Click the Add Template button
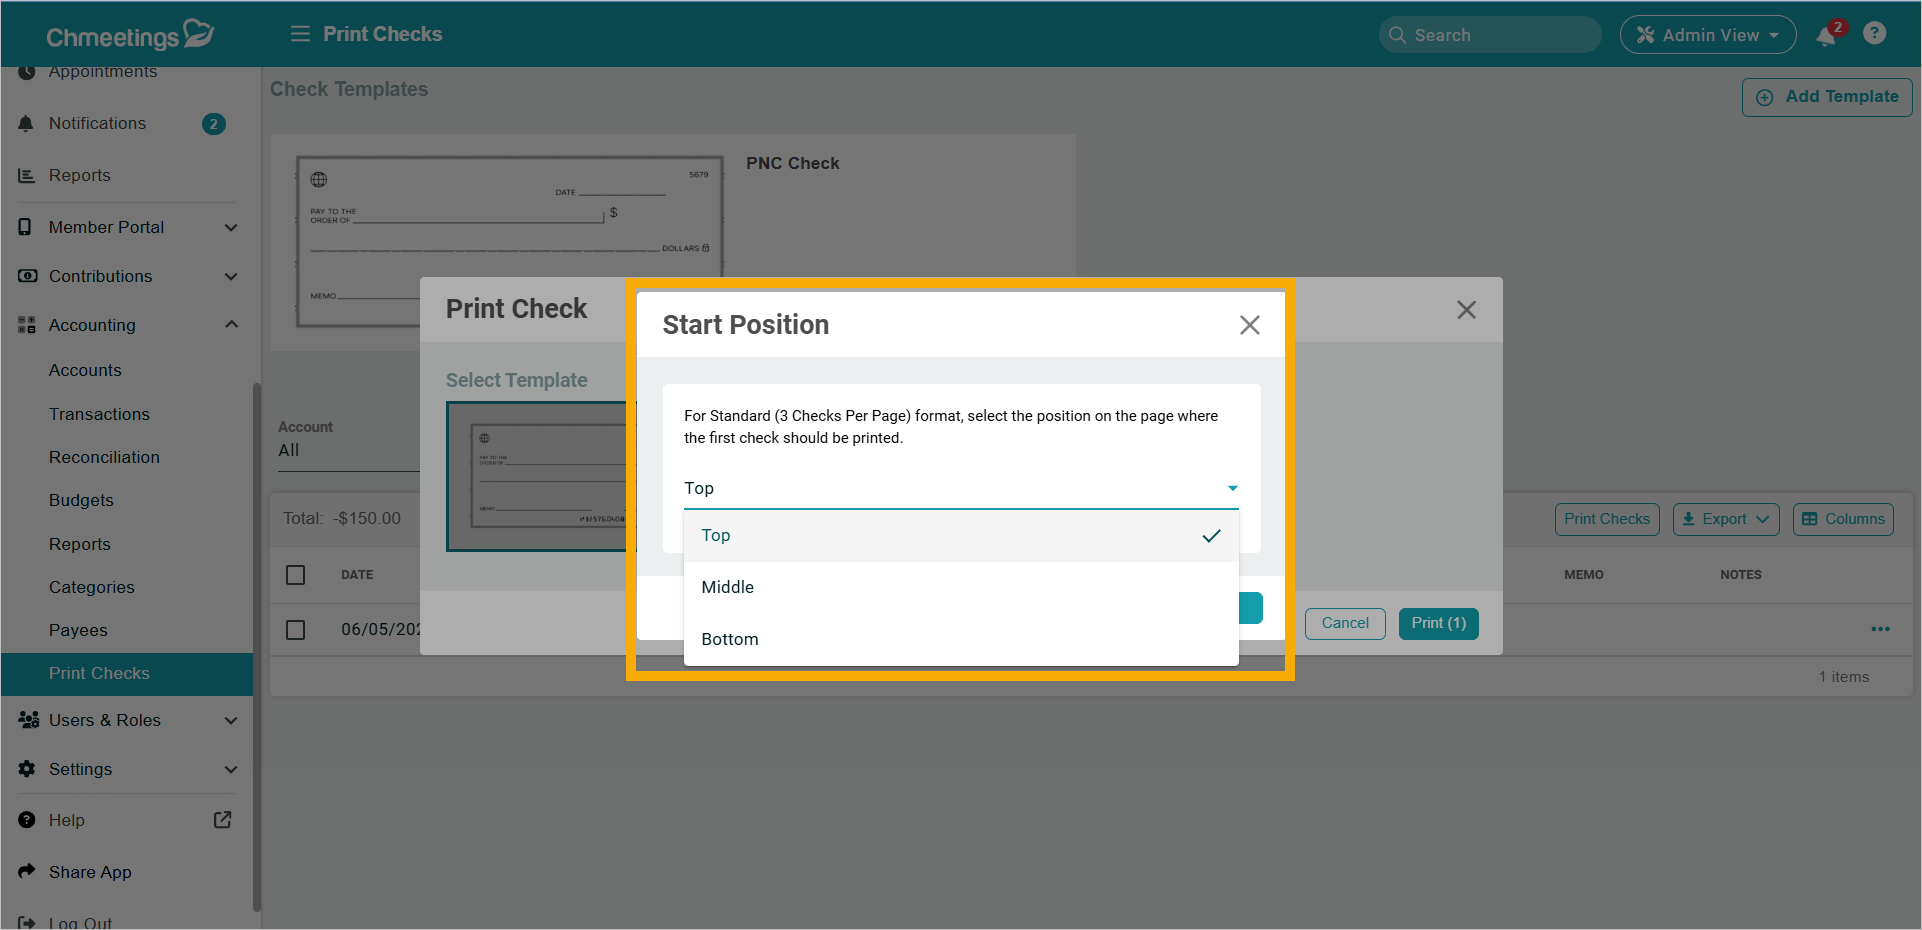The height and width of the screenshot is (930, 1922). click(x=1827, y=97)
